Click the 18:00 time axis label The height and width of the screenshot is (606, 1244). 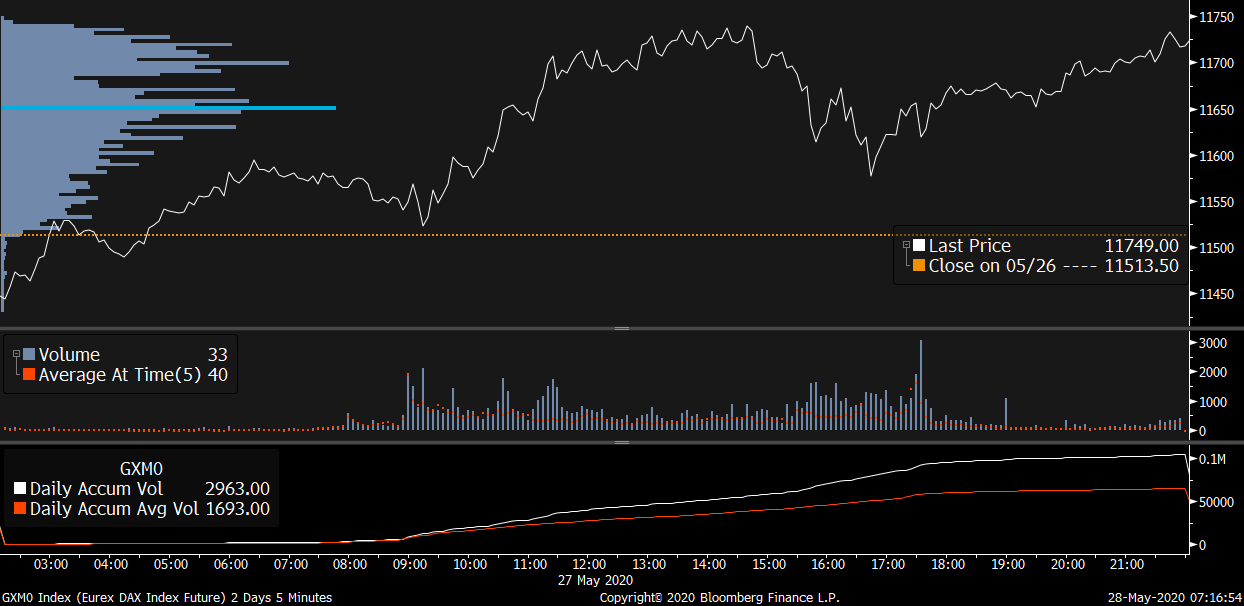[x=948, y=565]
